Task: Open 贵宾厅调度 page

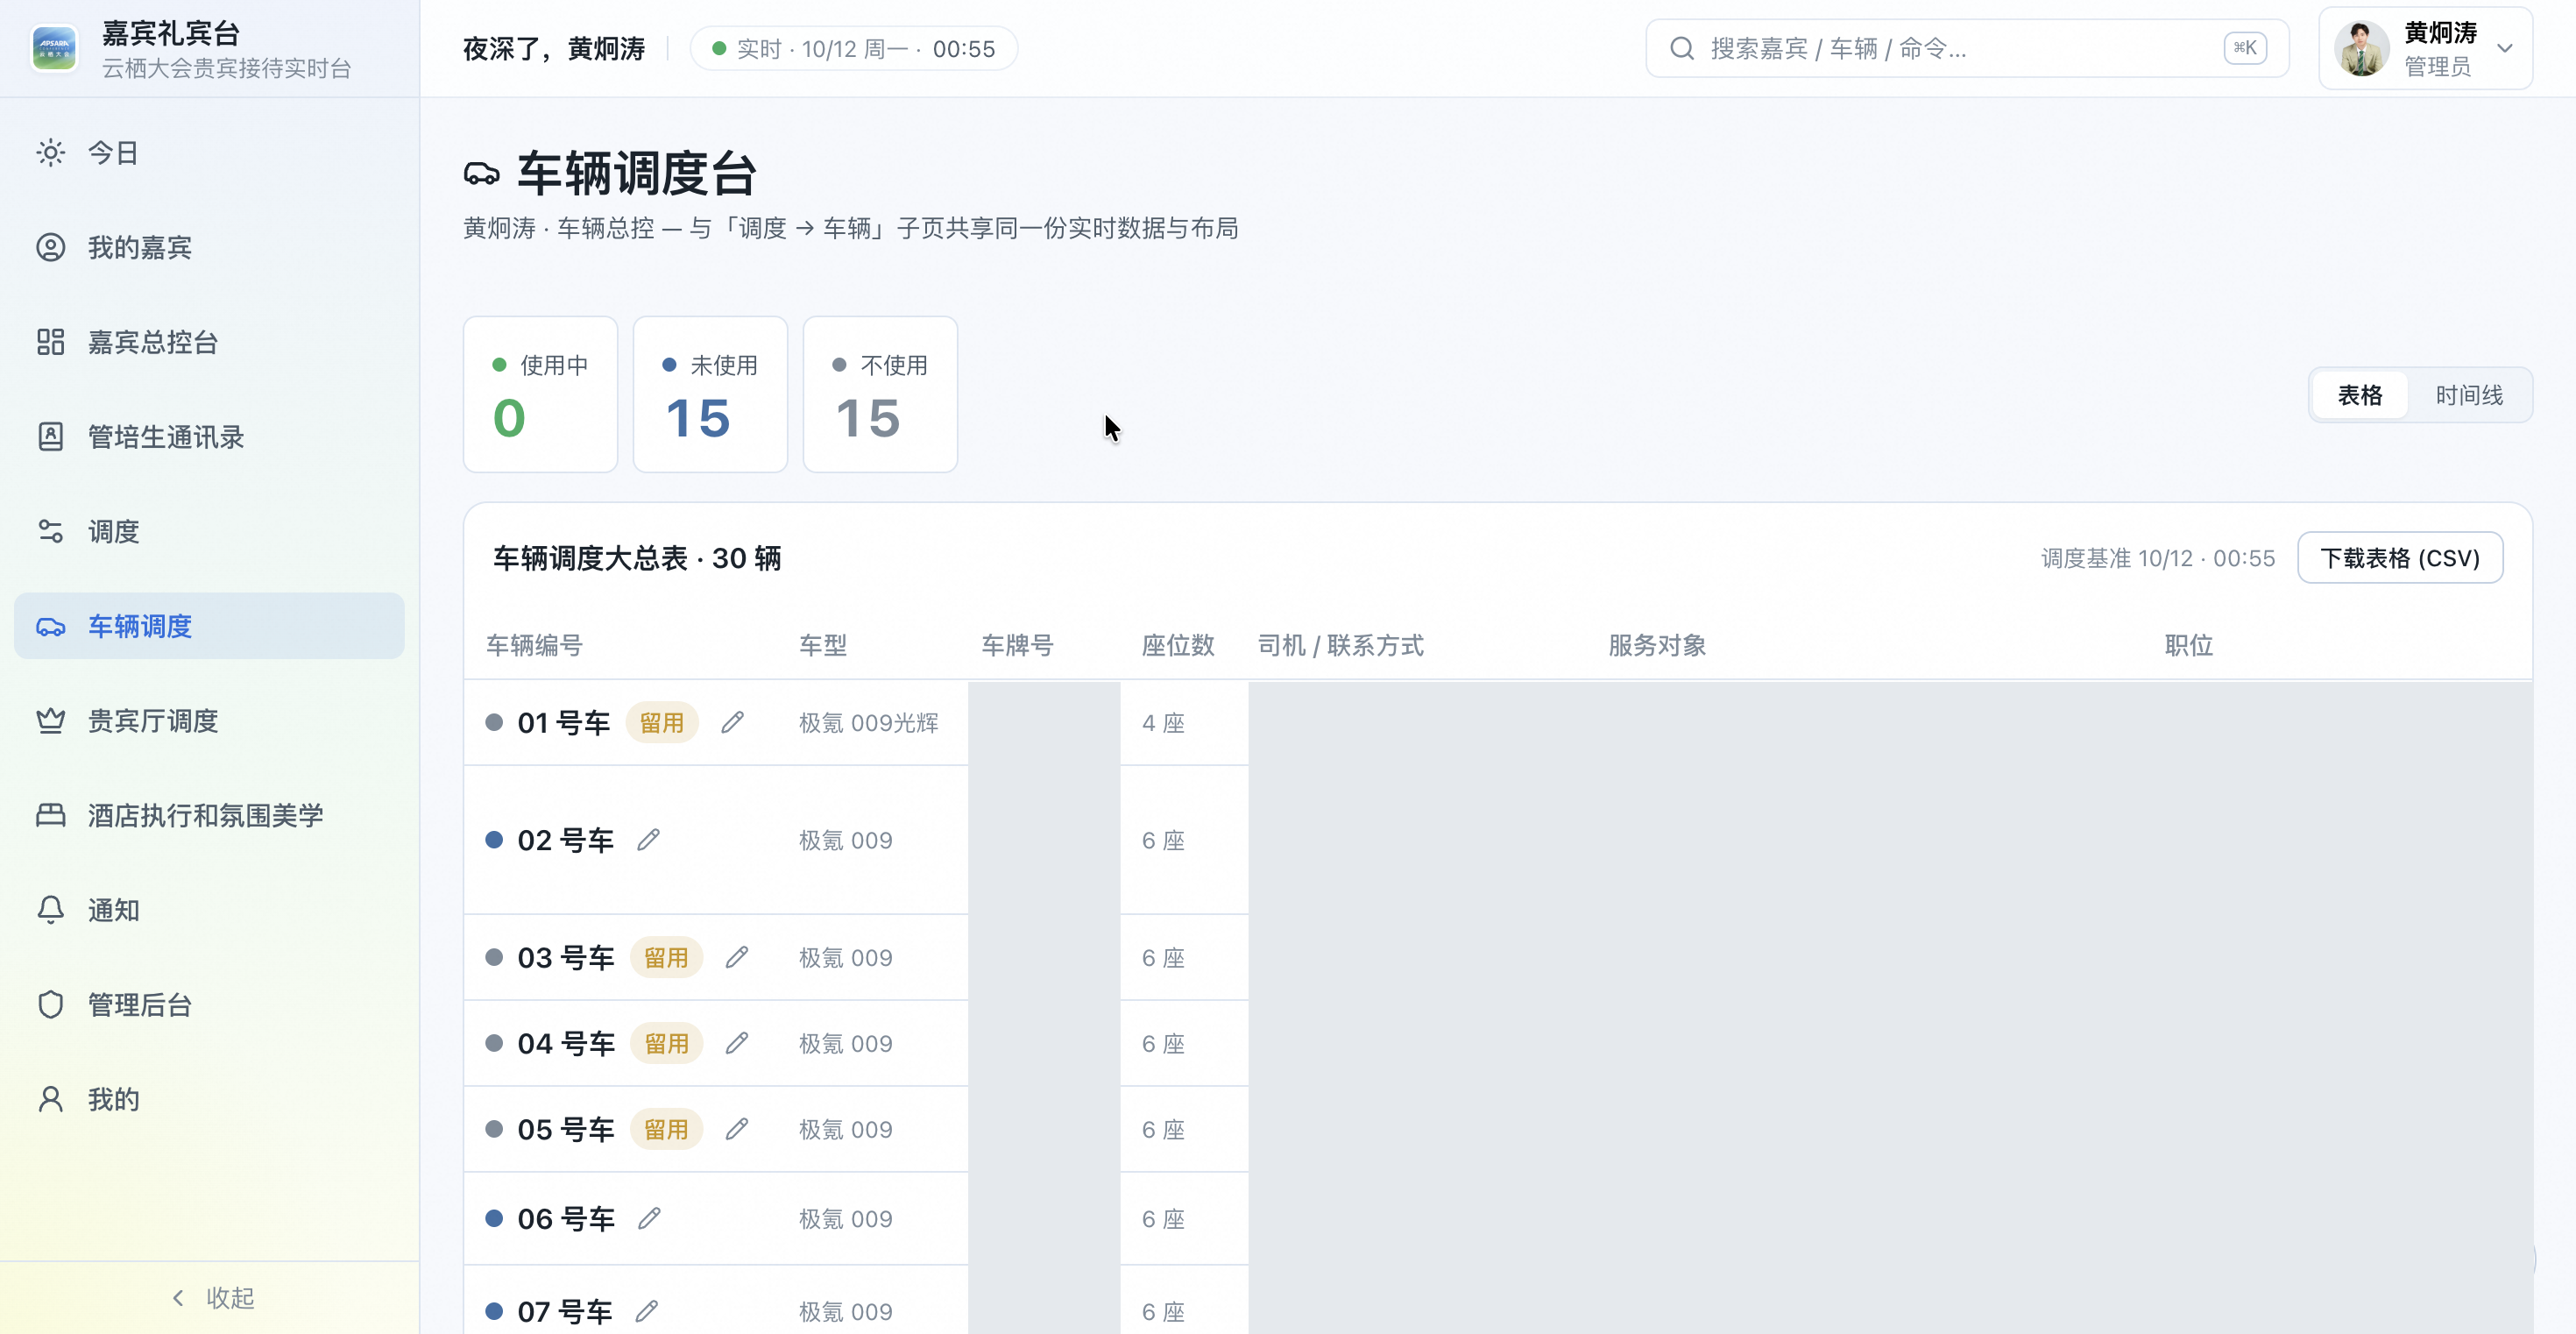Action: 209,721
